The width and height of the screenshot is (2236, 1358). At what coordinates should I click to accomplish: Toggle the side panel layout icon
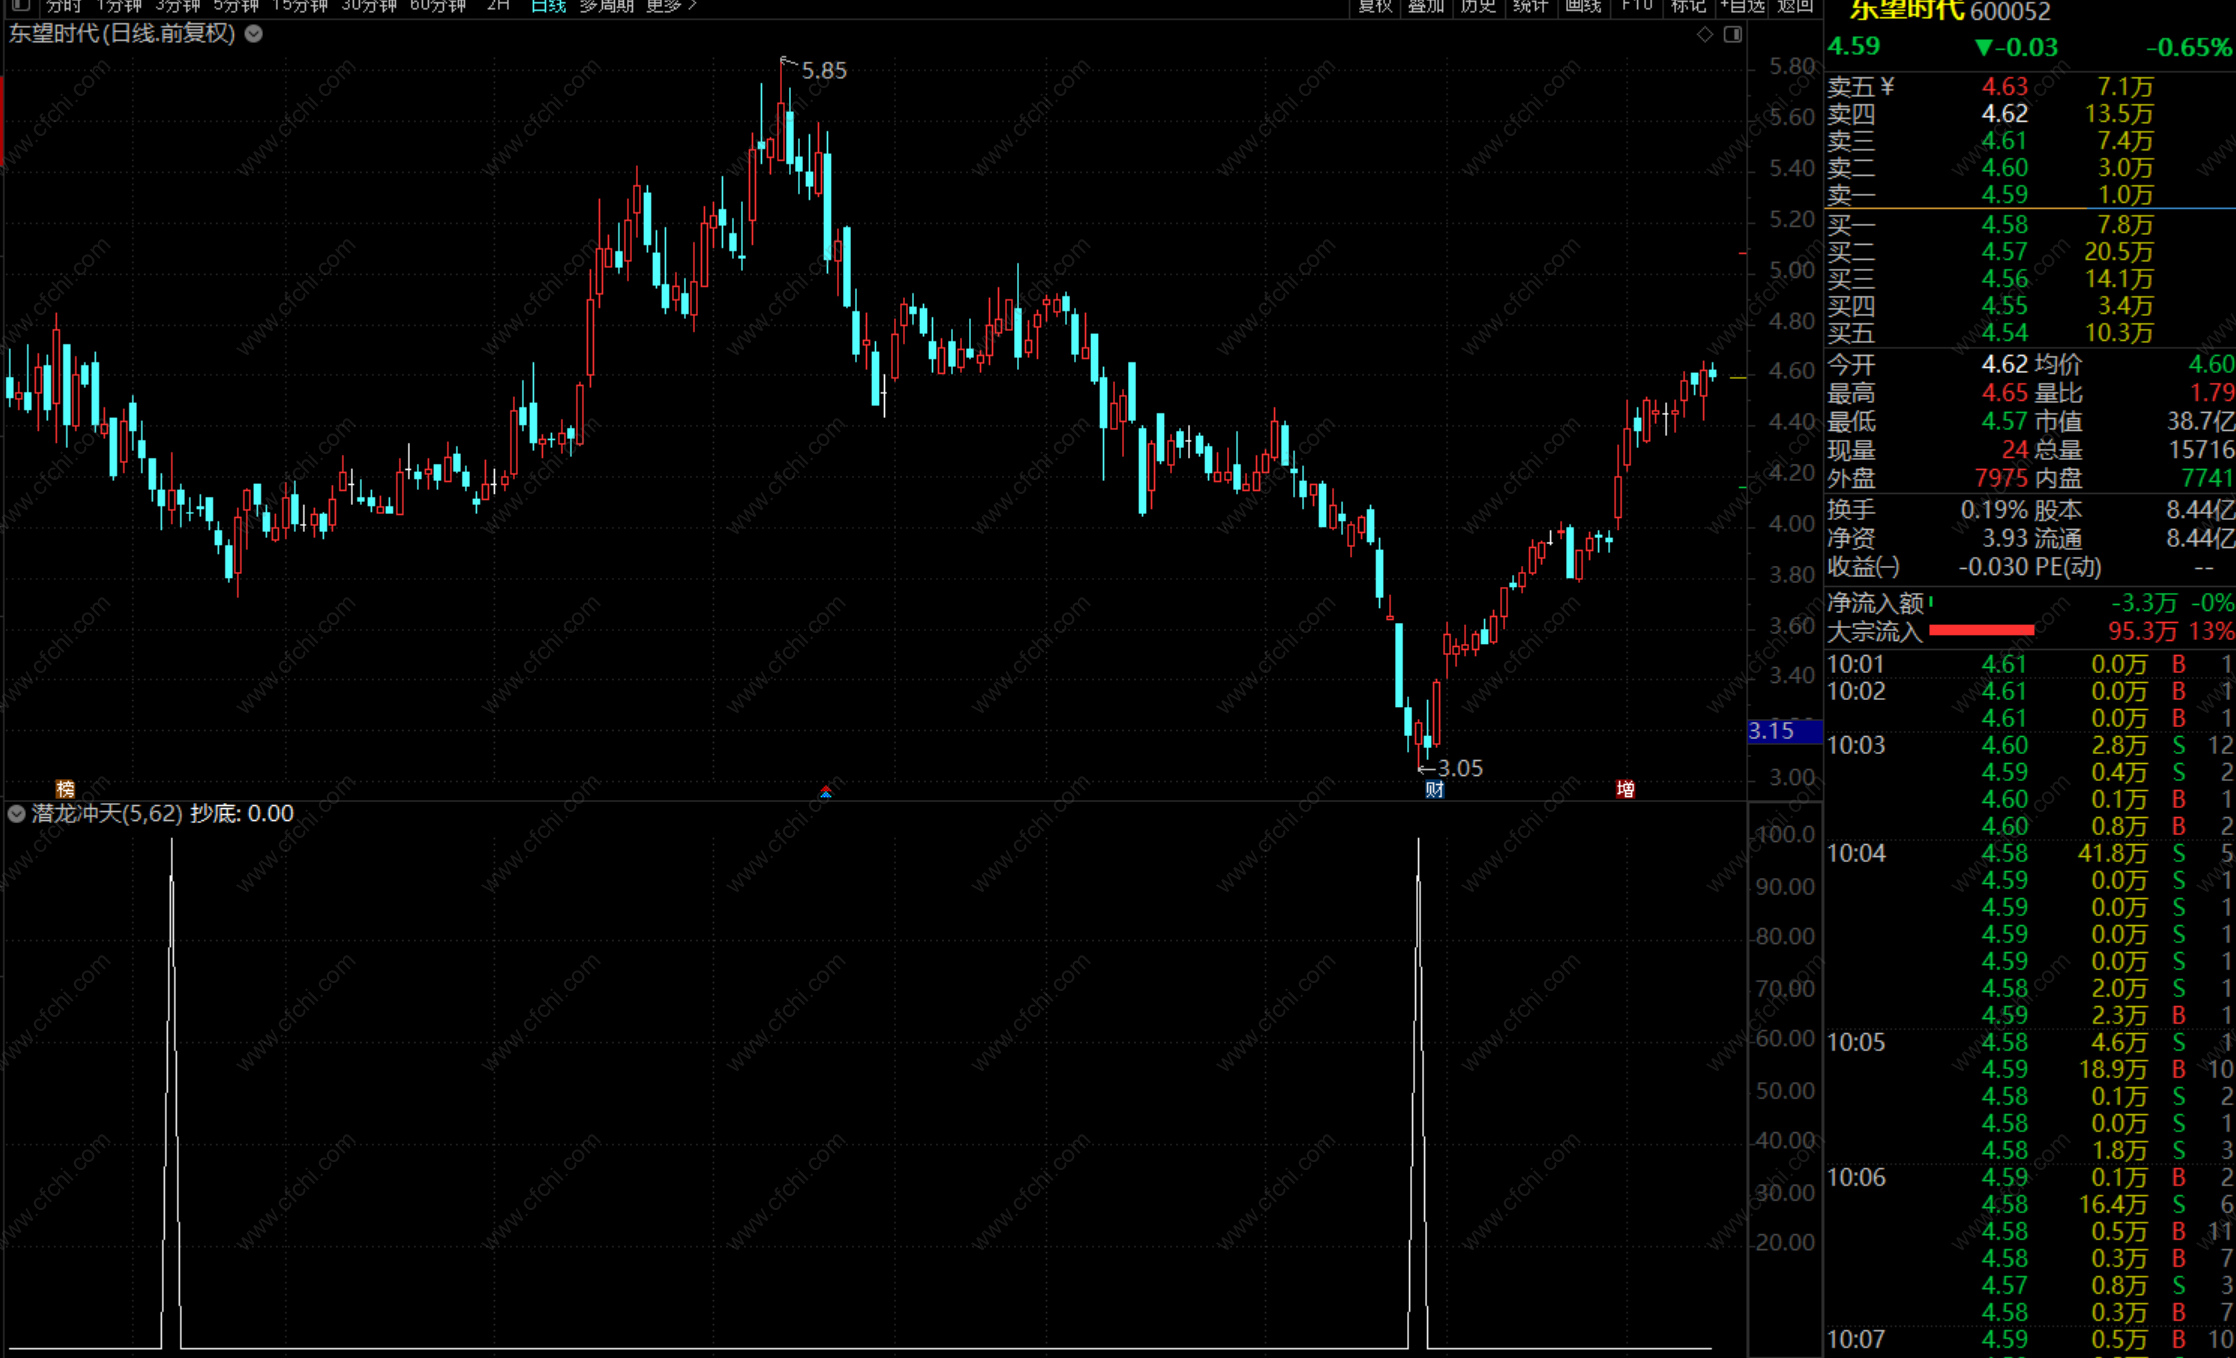(1733, 34)
